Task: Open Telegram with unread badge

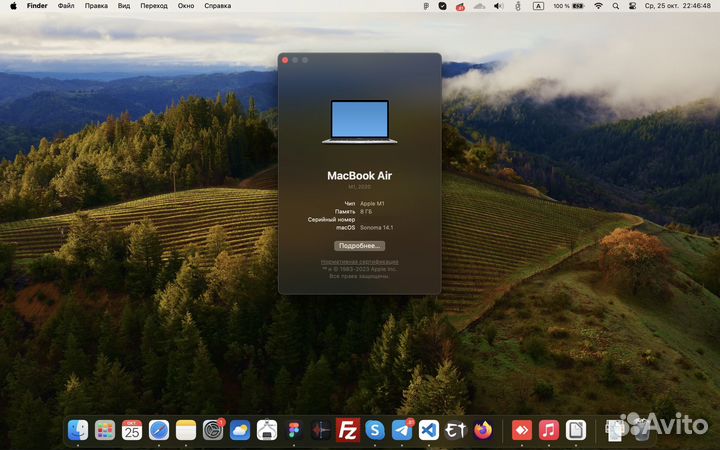Action: point(402,430)
